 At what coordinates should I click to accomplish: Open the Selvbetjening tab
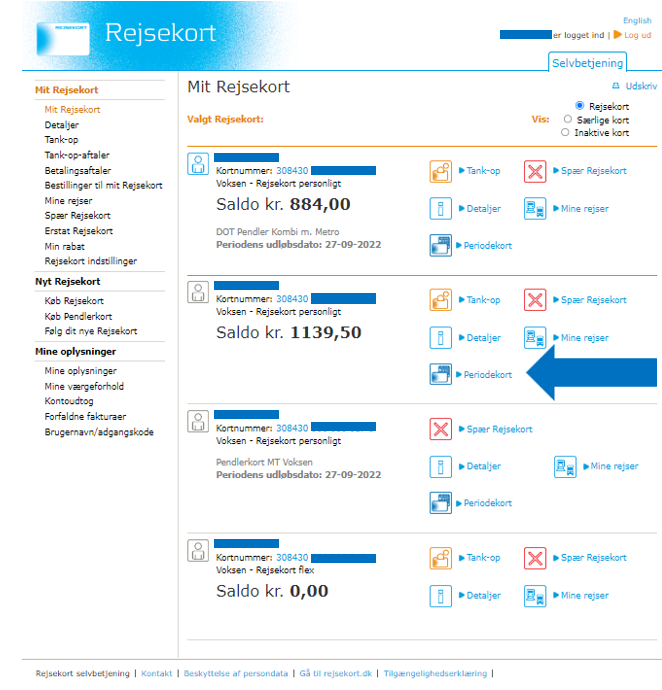tap(588, 63)
